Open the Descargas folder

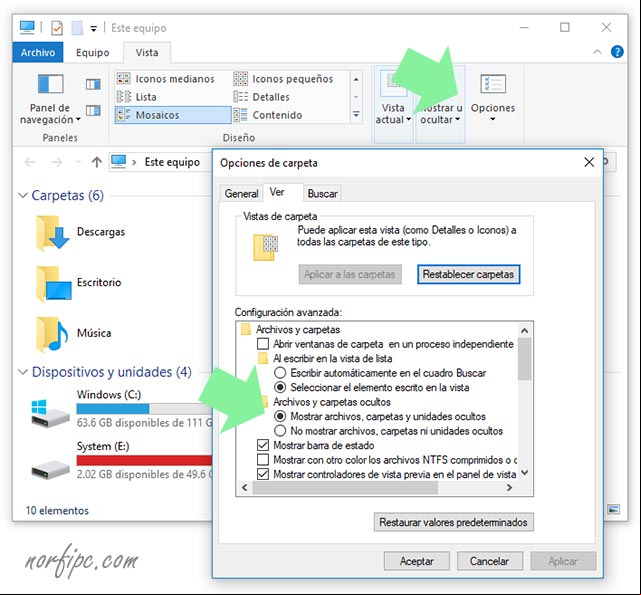pos(80,232)
